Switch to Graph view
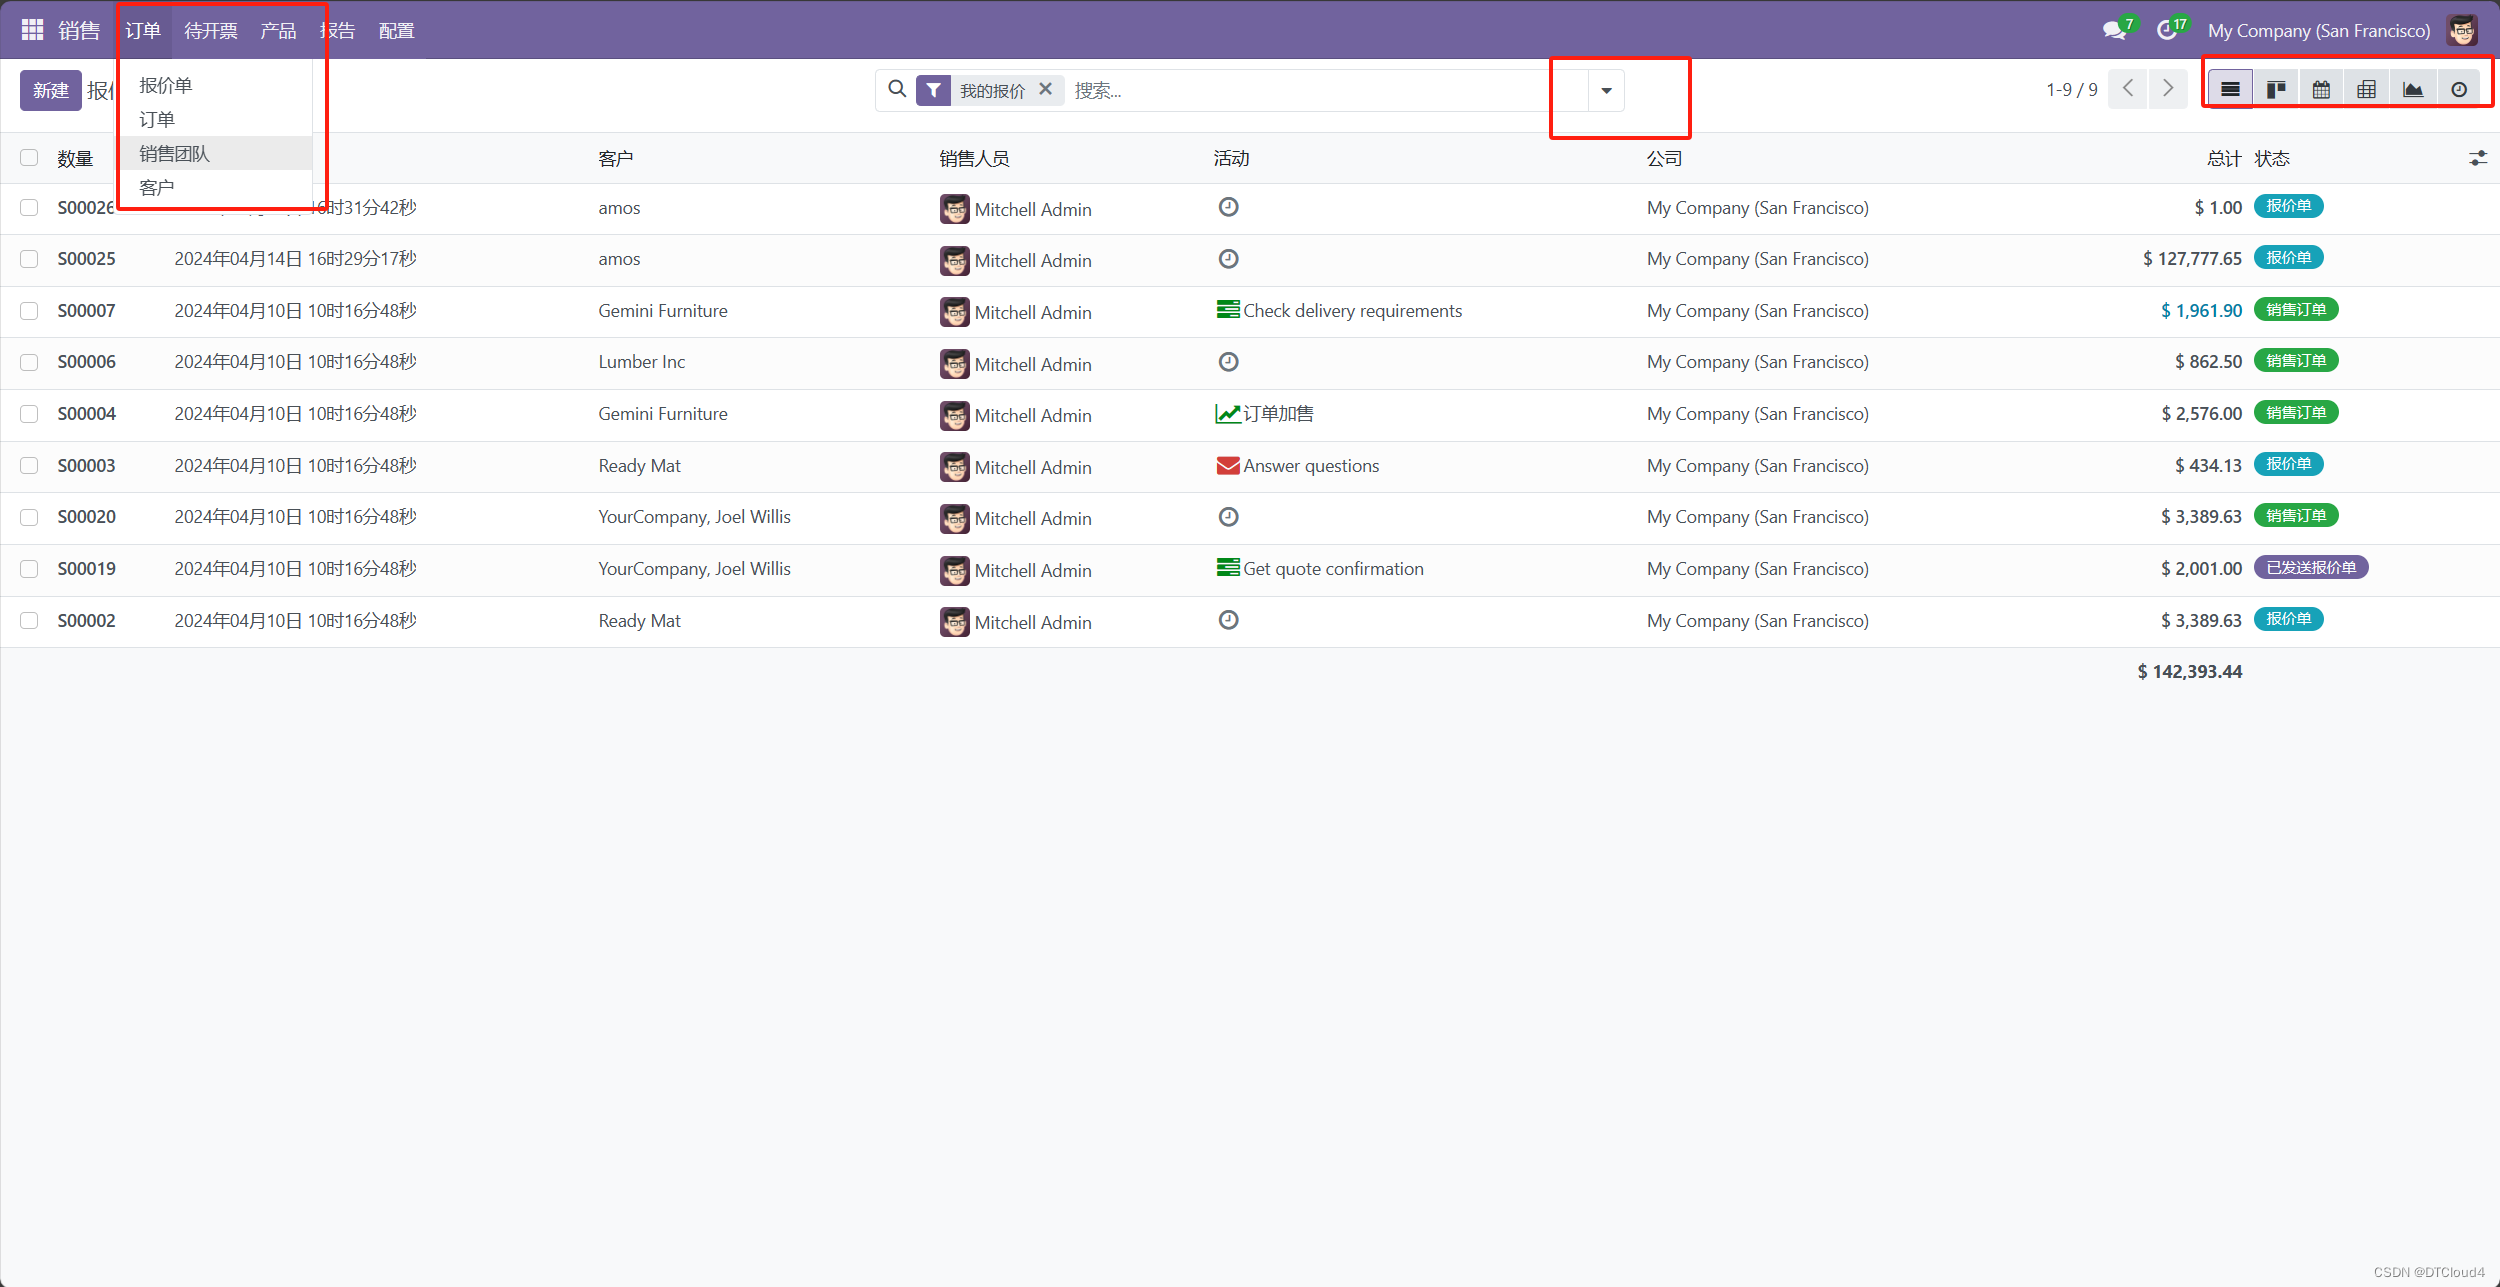 pos(2412,90)
